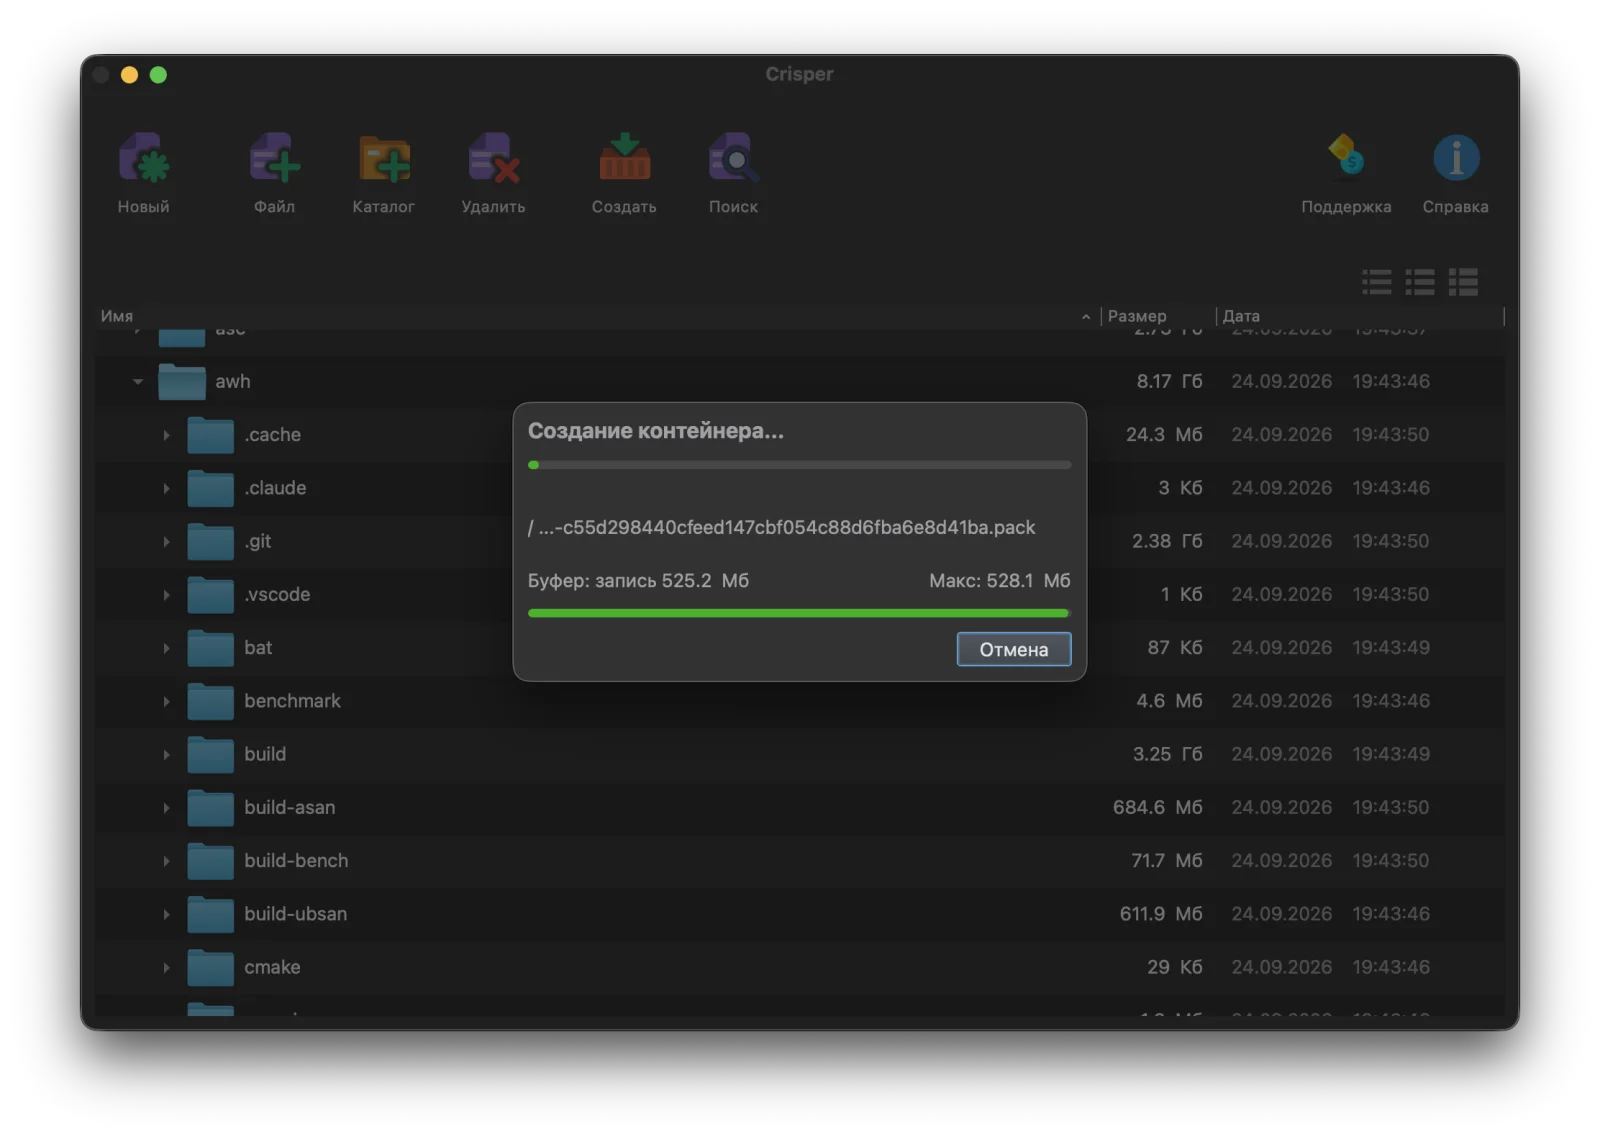
Task: Expand the build-ubsan folder
Action: (x=166, y=914)
